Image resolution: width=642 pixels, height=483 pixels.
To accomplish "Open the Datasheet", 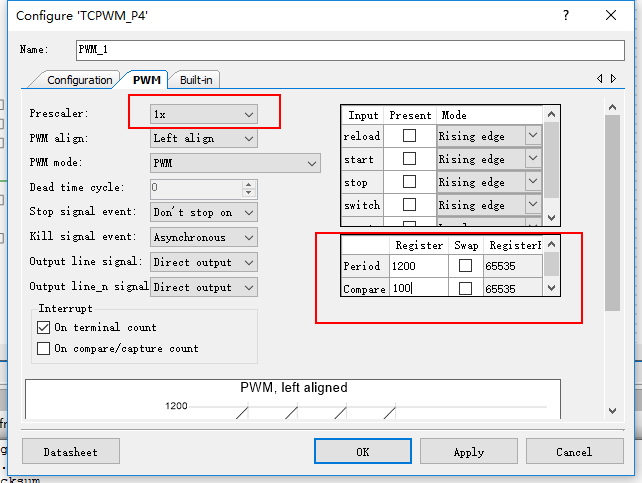I will click(x=71, y=452).
